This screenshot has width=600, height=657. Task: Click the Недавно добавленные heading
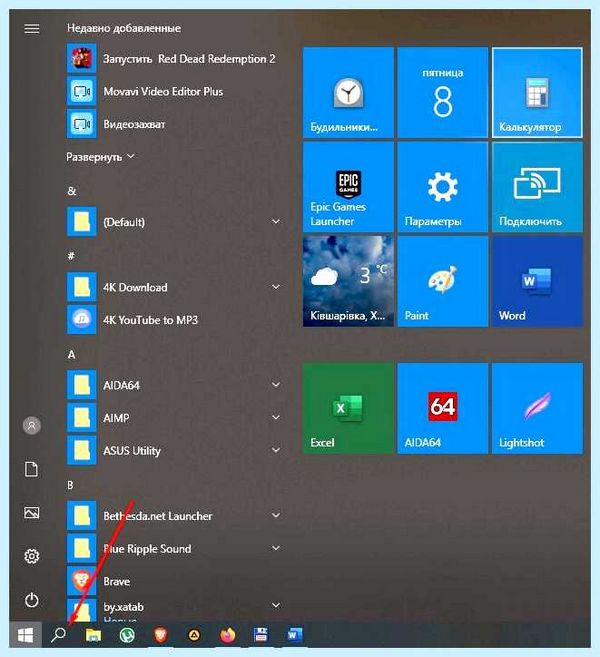click(x=124, y=28)
